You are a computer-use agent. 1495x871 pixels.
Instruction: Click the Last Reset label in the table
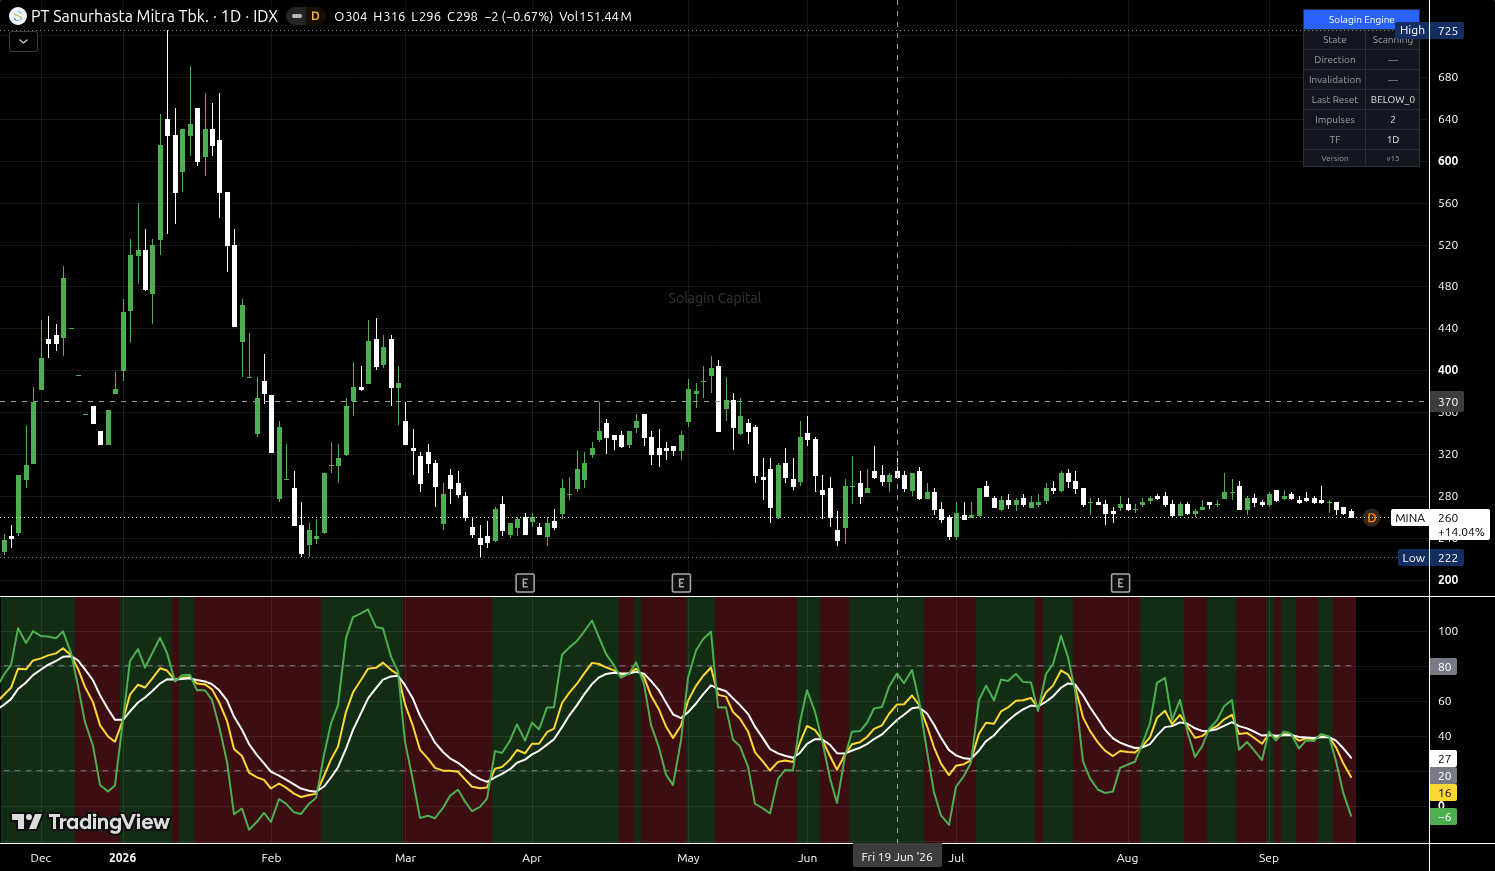pyautogui.click(x=1334, y=100)
